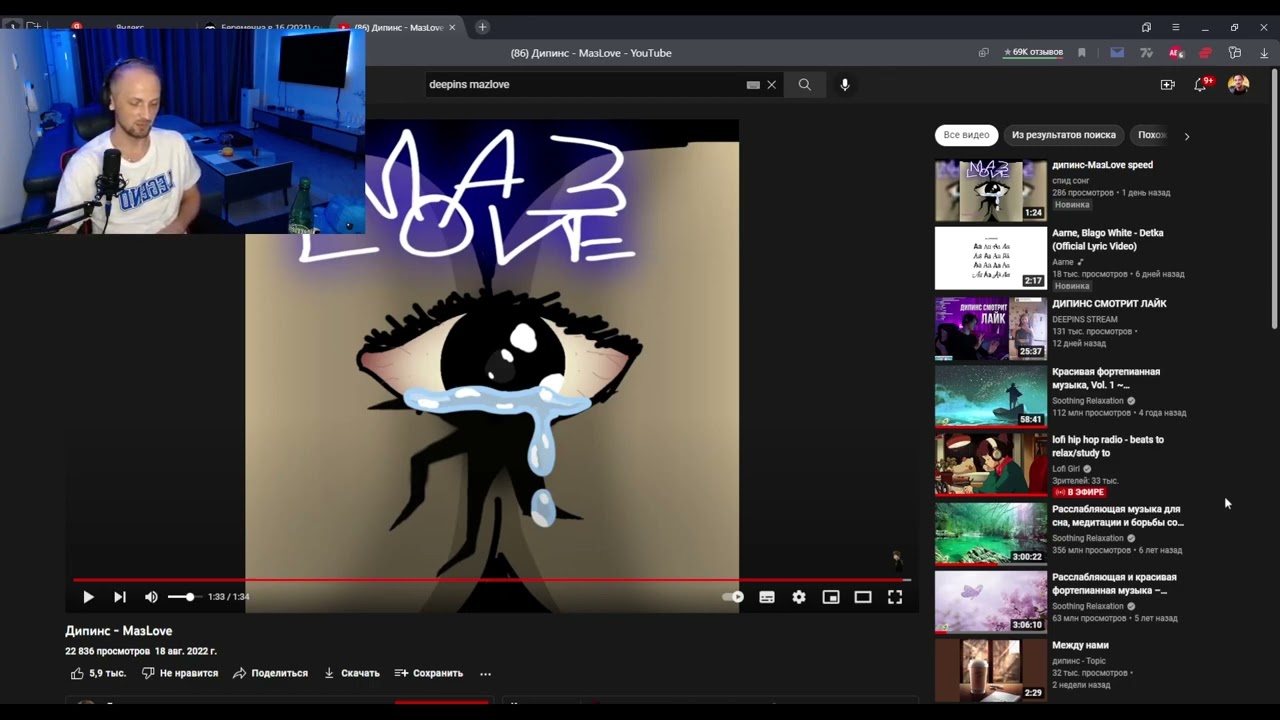Click the copy icon beside 69K отзывов
The image size is (1280, 720).
(984, 53)
